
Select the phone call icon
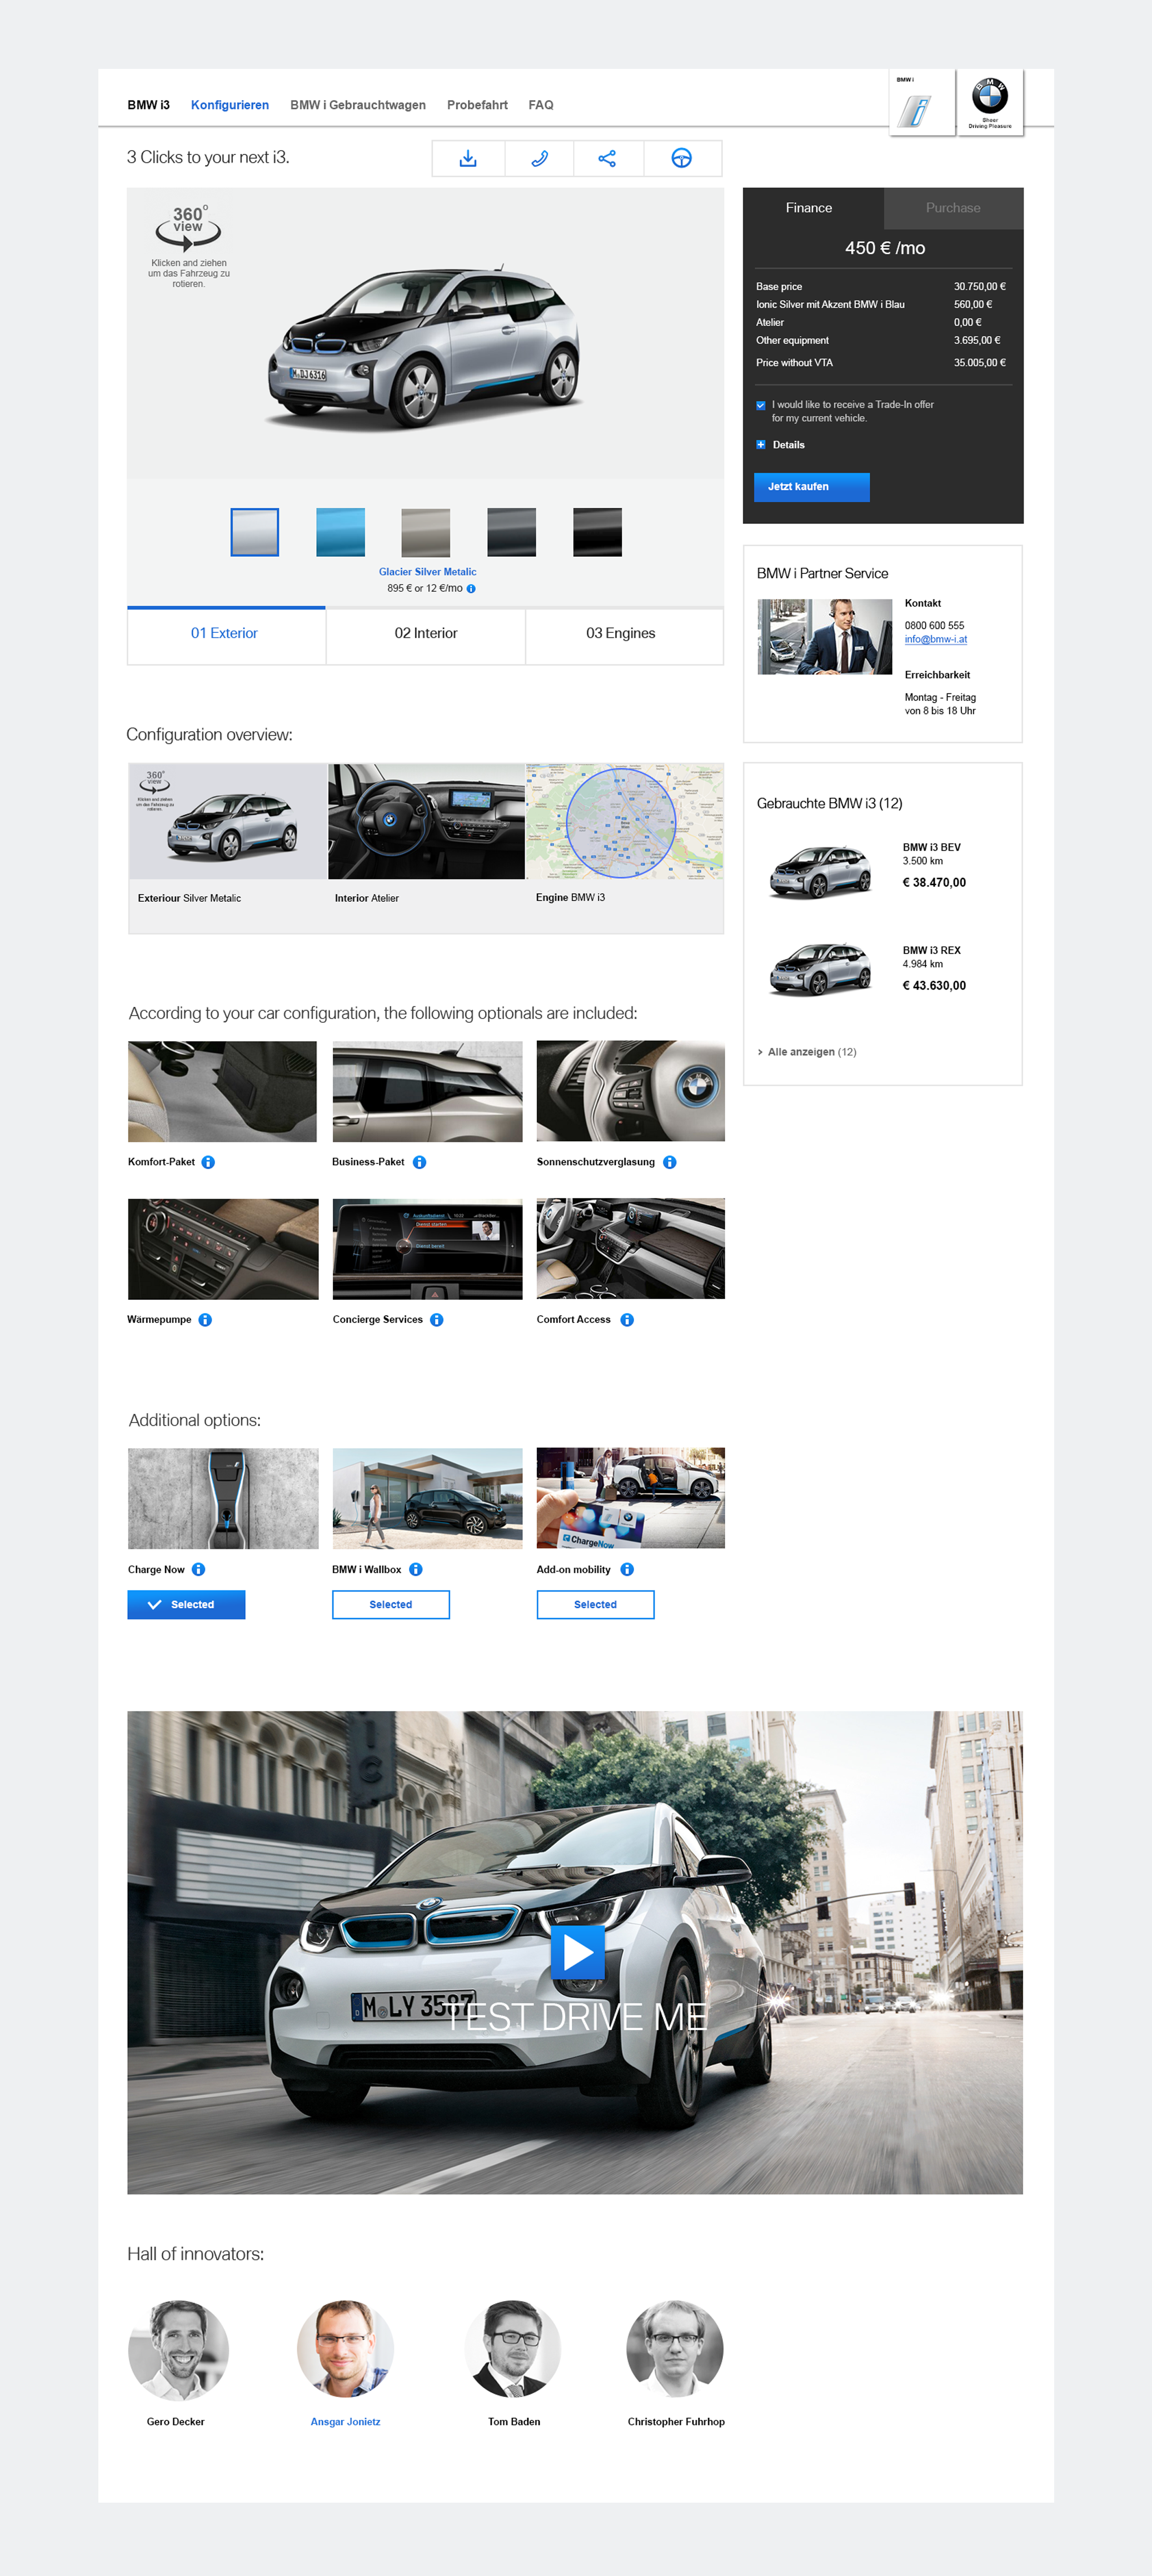[539, 157]
